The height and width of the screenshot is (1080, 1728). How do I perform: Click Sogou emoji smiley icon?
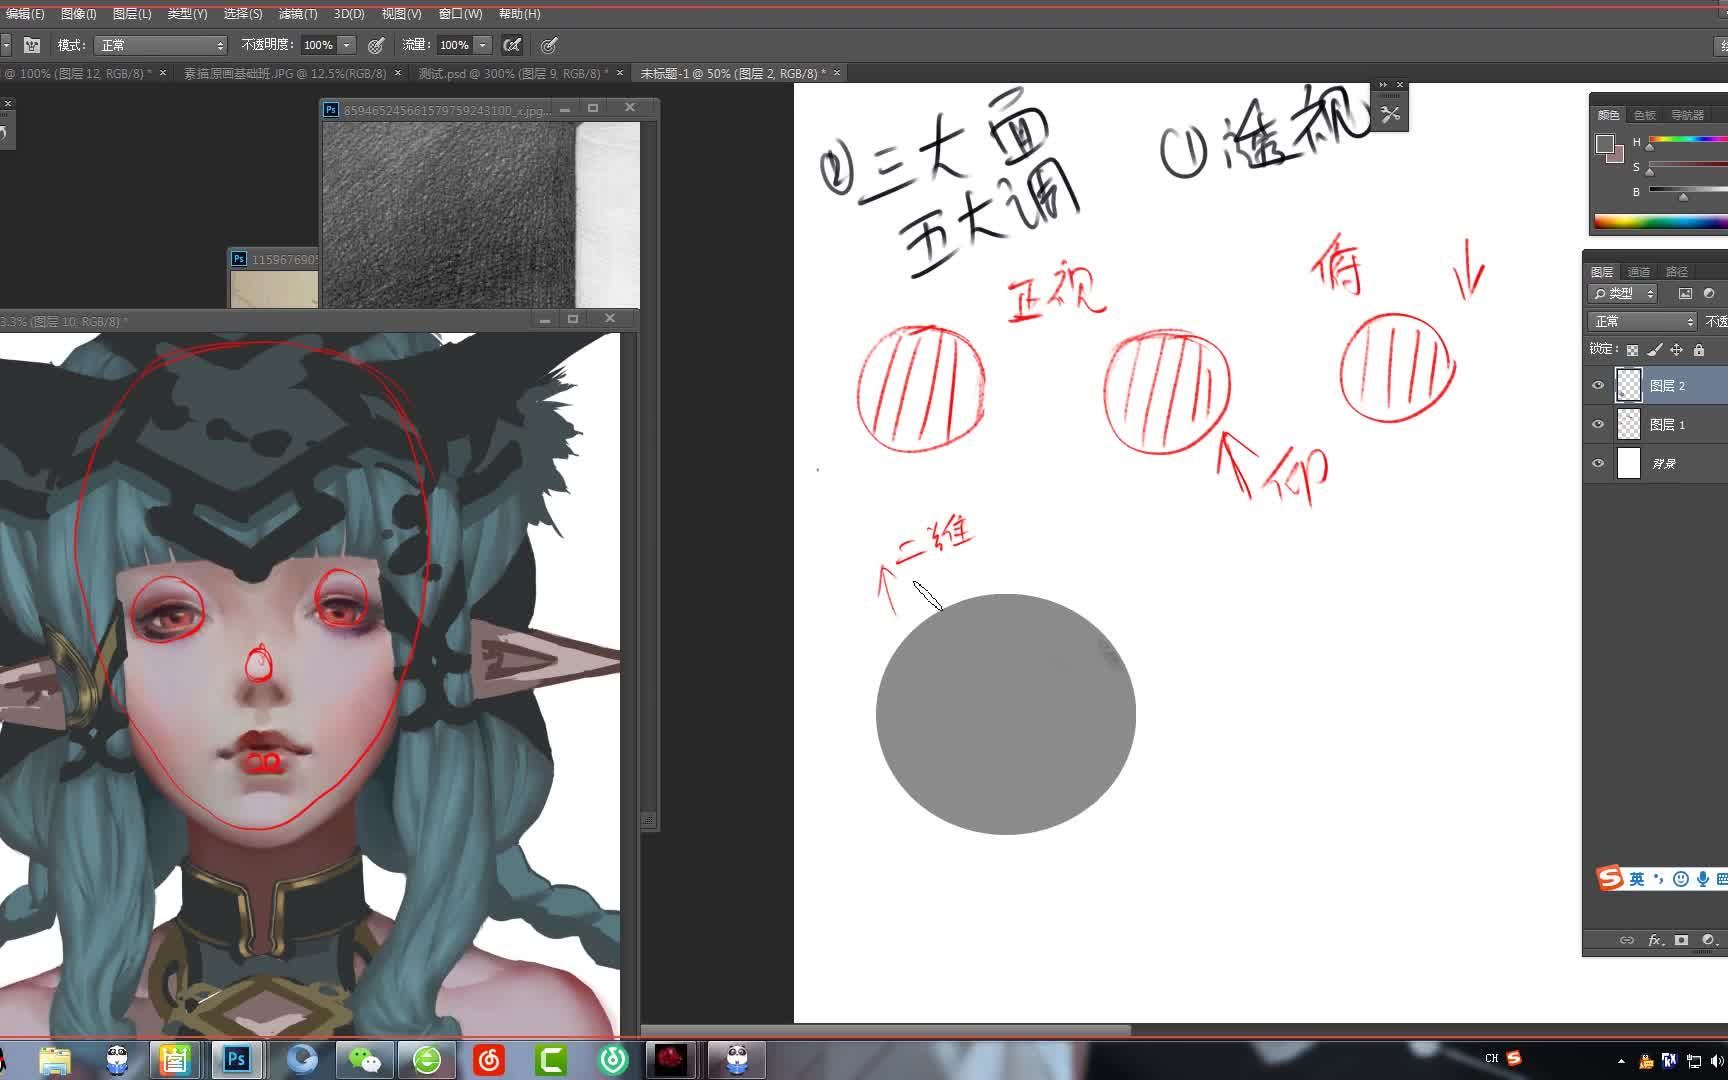[x=1681, y=879]
